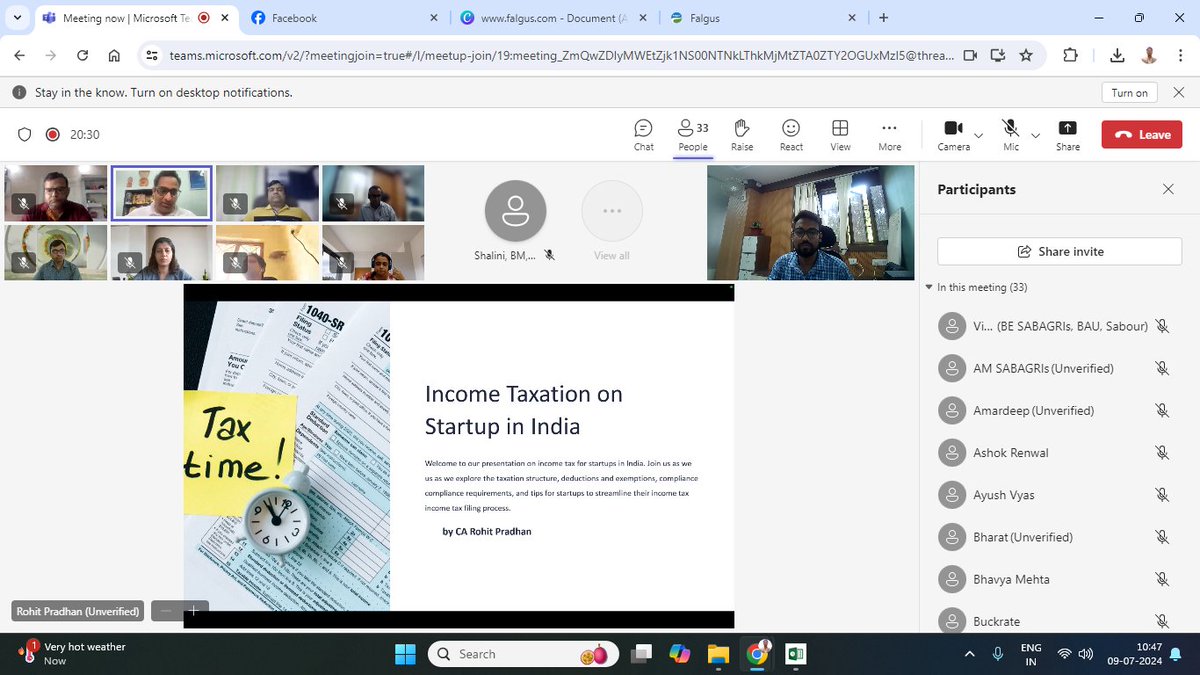Select Ashok Renwal in participants list
Screen dimensions: 1200x675
[1011, 453]
